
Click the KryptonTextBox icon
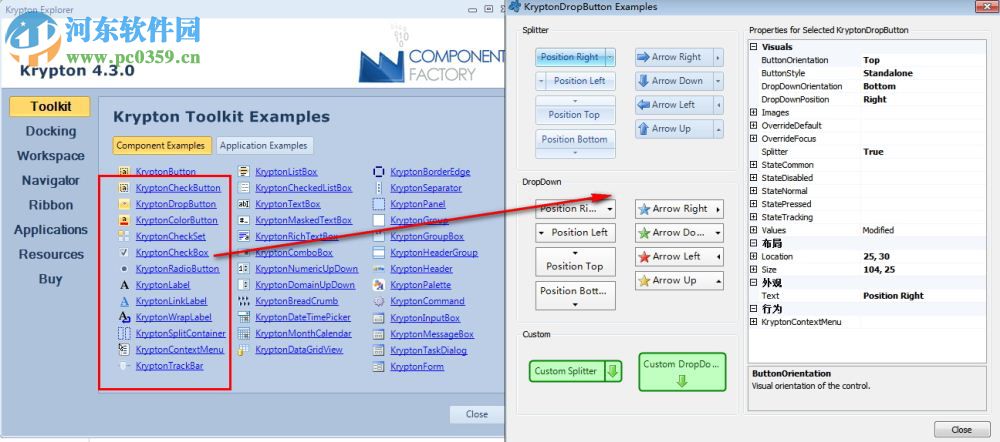coord(244,204)
